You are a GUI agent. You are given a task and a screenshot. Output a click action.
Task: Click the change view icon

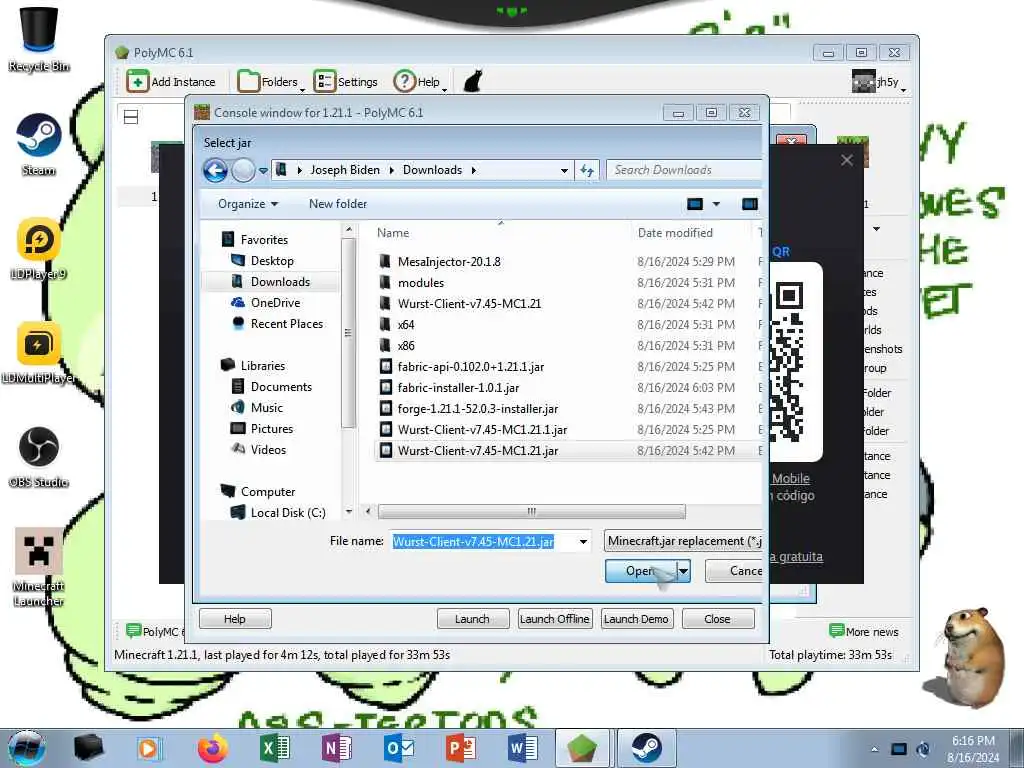pos(695,204)
